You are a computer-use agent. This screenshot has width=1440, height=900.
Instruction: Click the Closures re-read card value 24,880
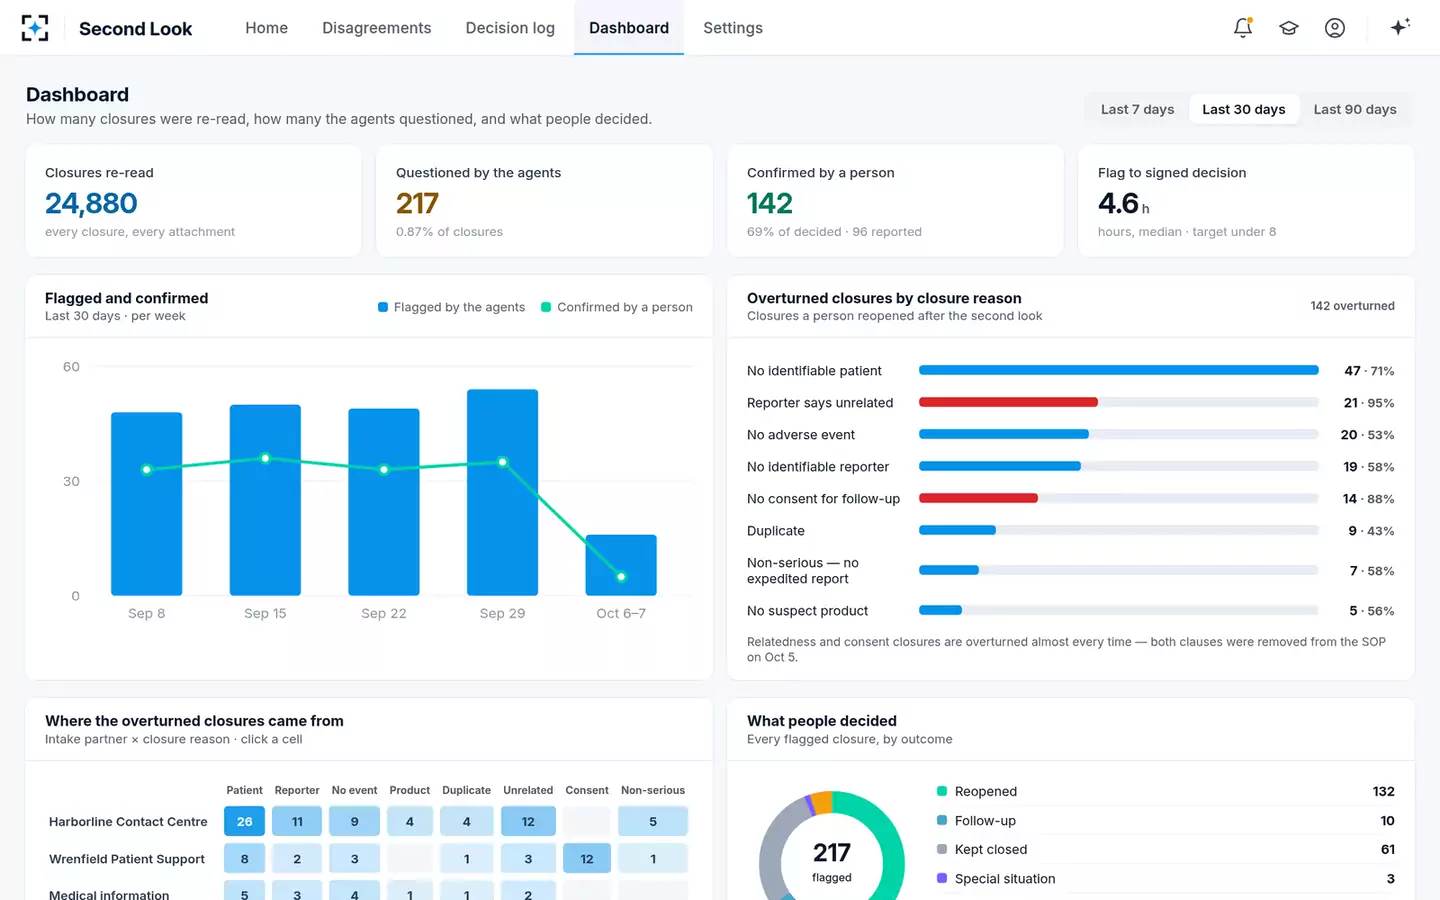point(91,203)
